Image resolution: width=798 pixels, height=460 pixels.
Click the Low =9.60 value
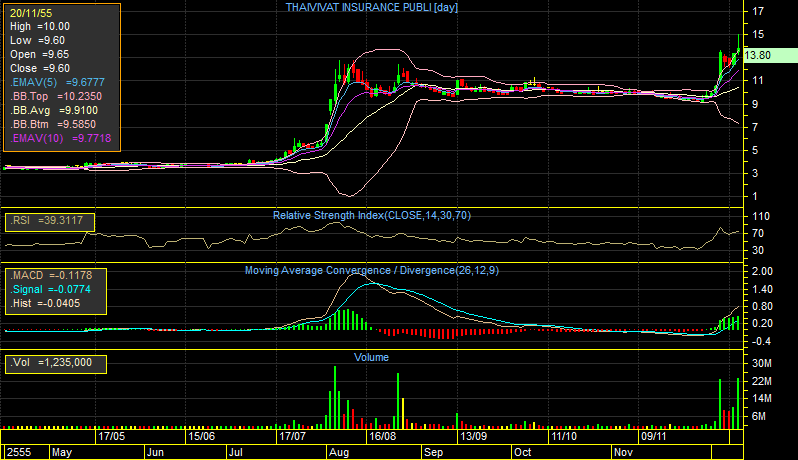[x=37, y=40]
